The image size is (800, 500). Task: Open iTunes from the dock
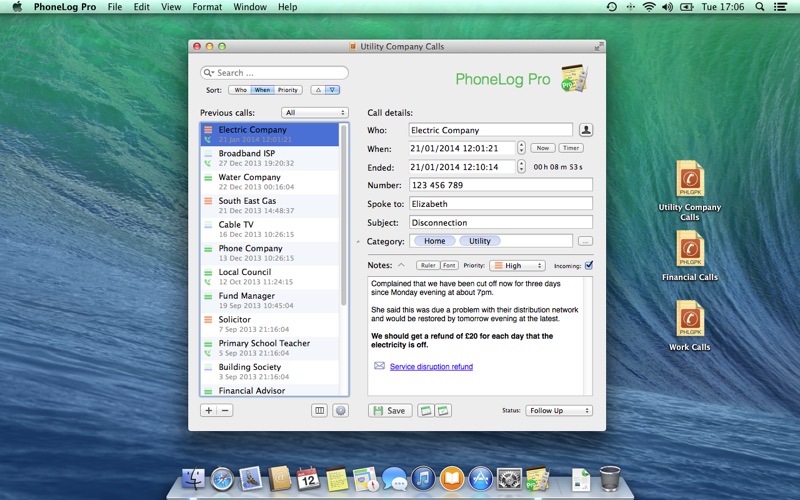click(423, 479)
